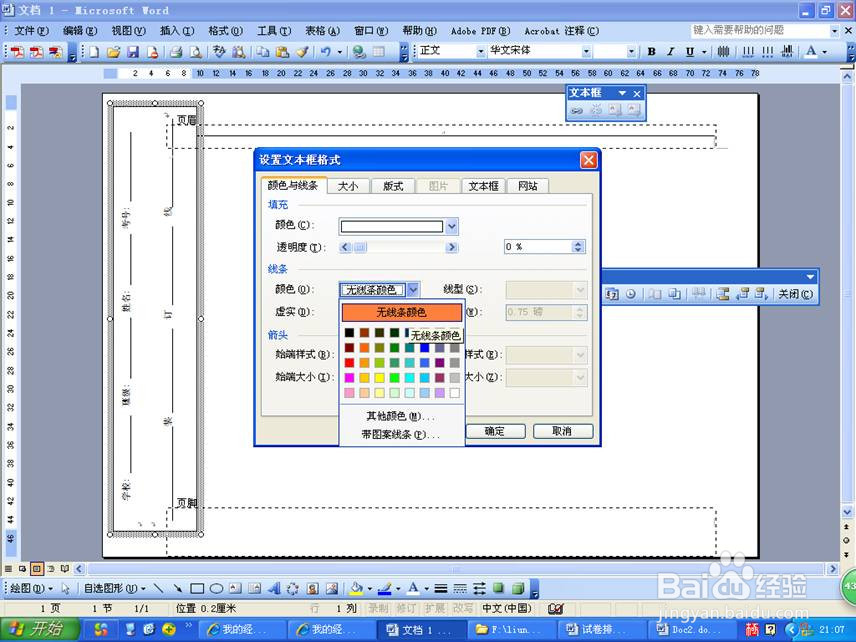Image resolution: width=856 pixels, height=642 pixels.
Task: Create a new blank document
Action: pyautogui.click(x=94, y=52)
